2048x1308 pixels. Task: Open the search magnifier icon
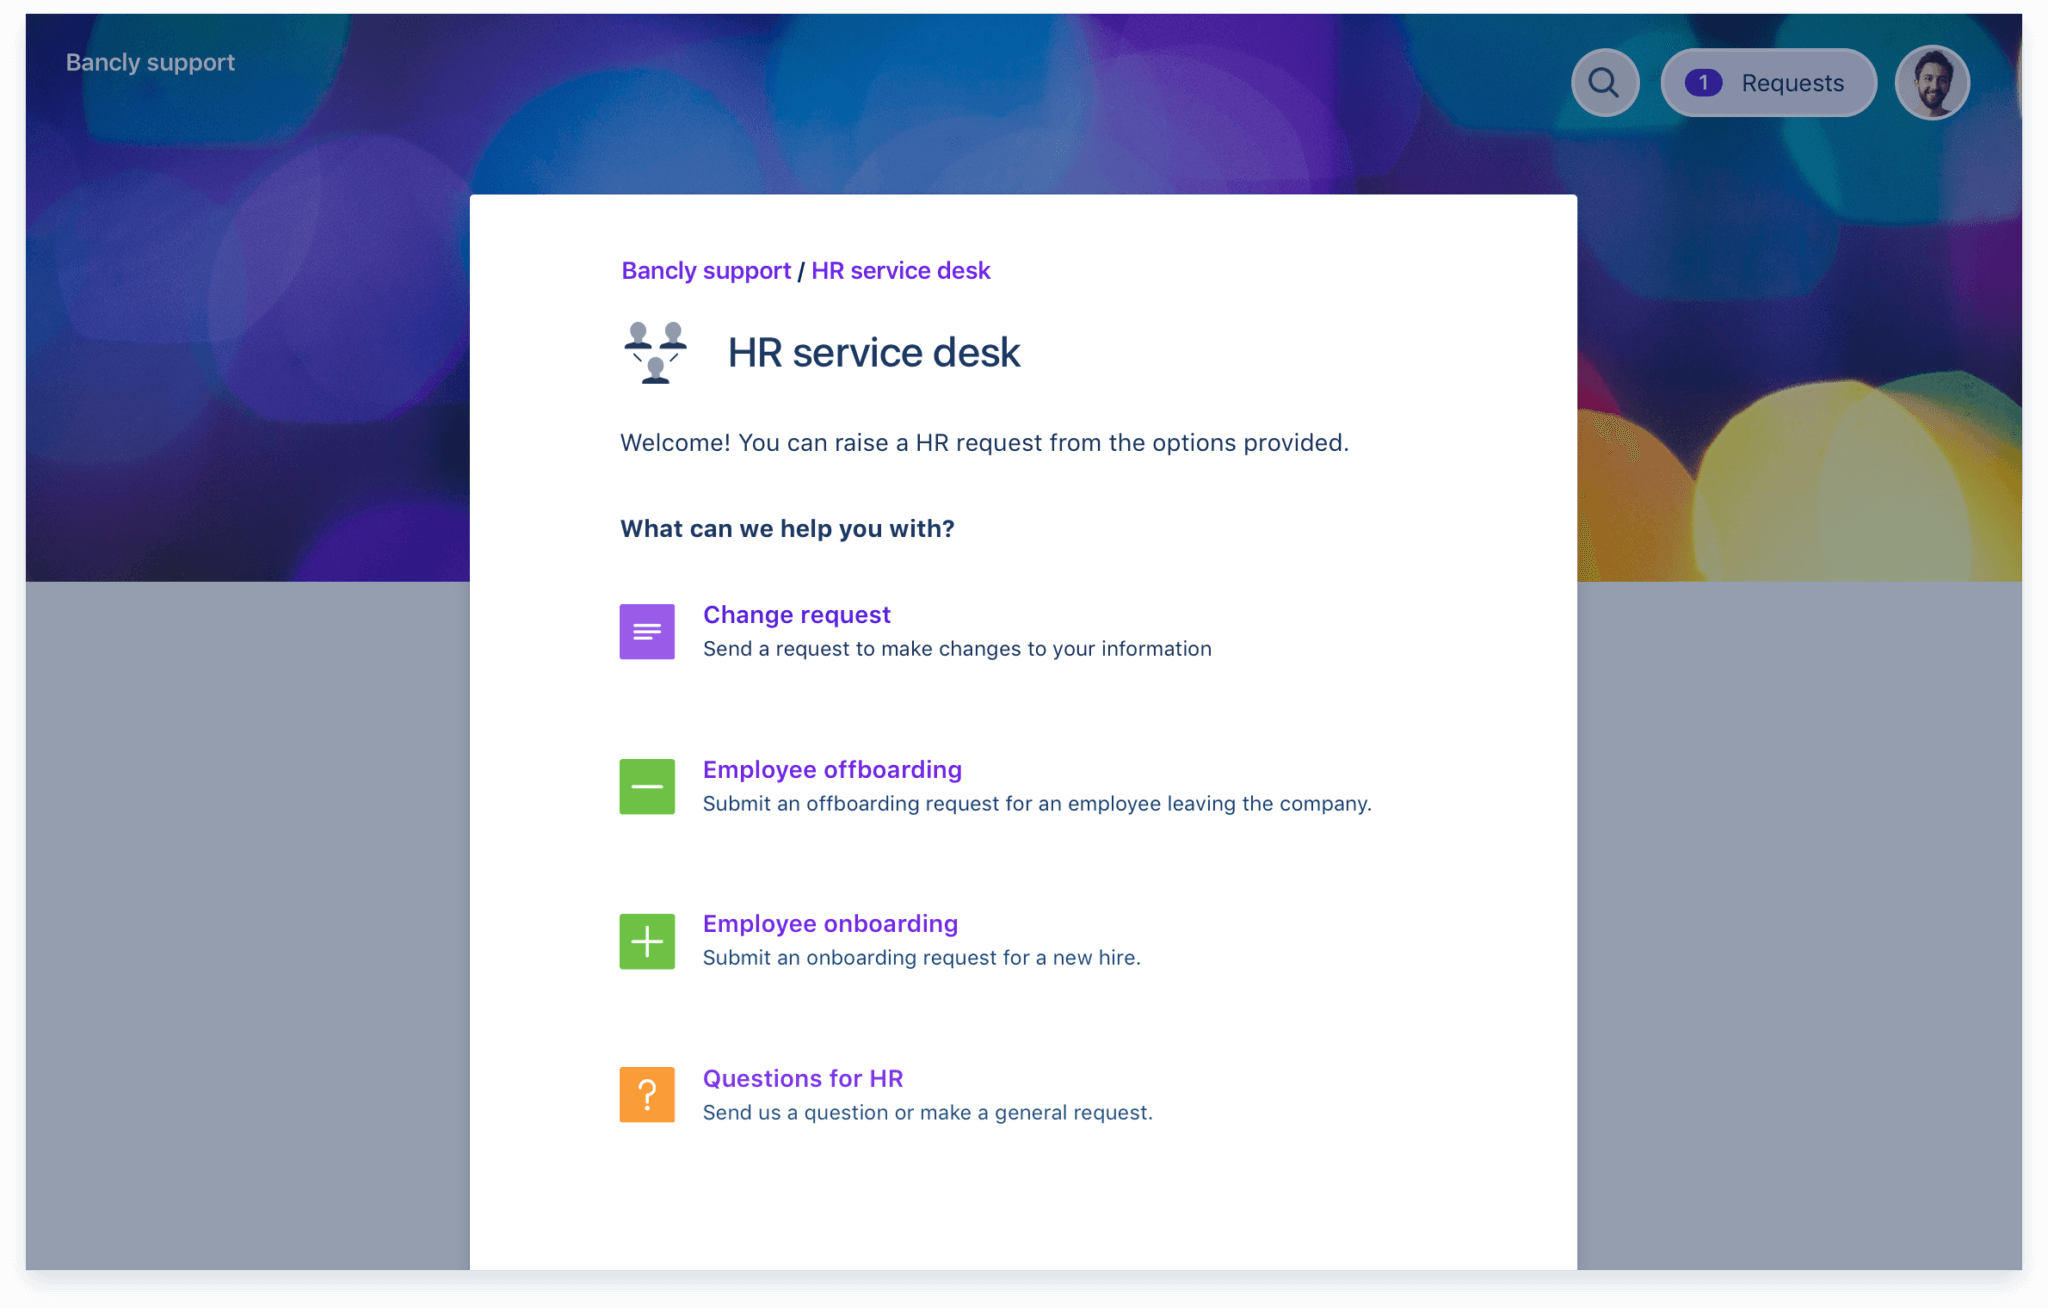[x=1605, y=82]
